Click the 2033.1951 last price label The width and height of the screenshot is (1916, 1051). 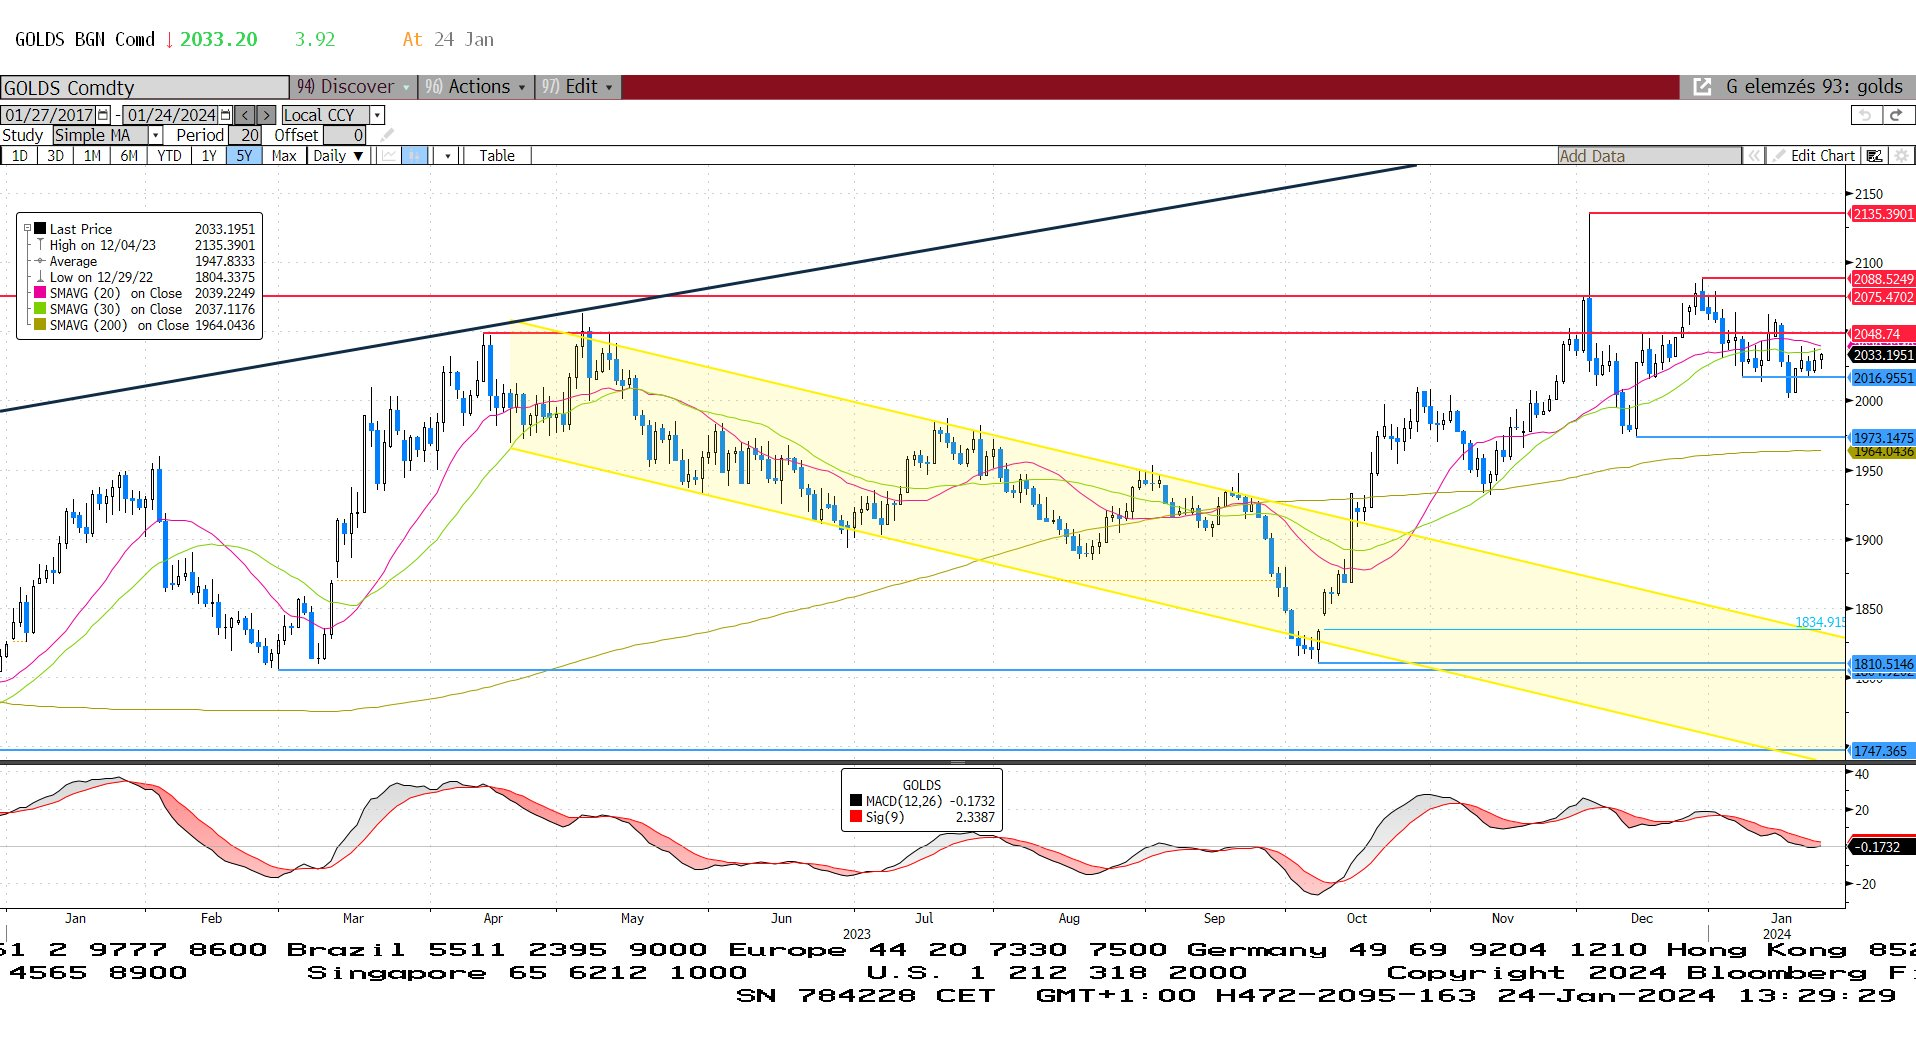click(1883, 355)
